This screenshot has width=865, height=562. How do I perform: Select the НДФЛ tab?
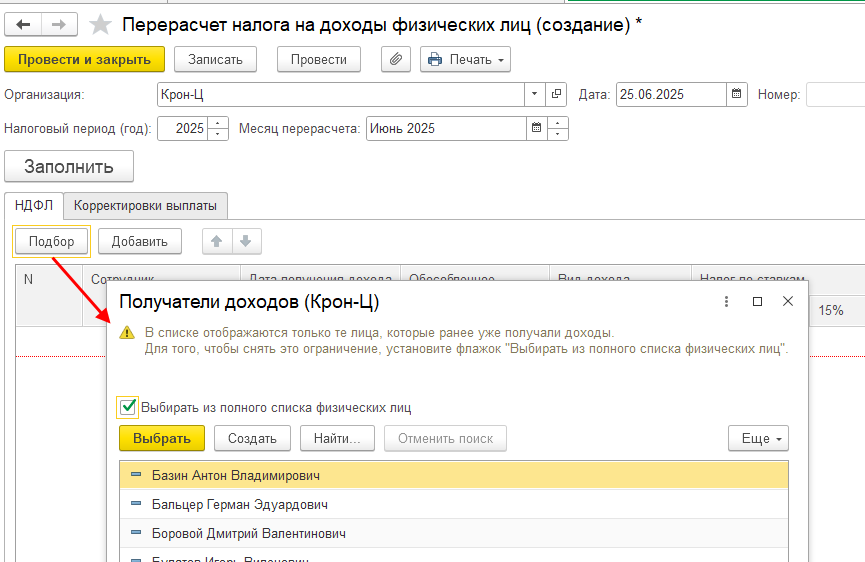point(34,206)
